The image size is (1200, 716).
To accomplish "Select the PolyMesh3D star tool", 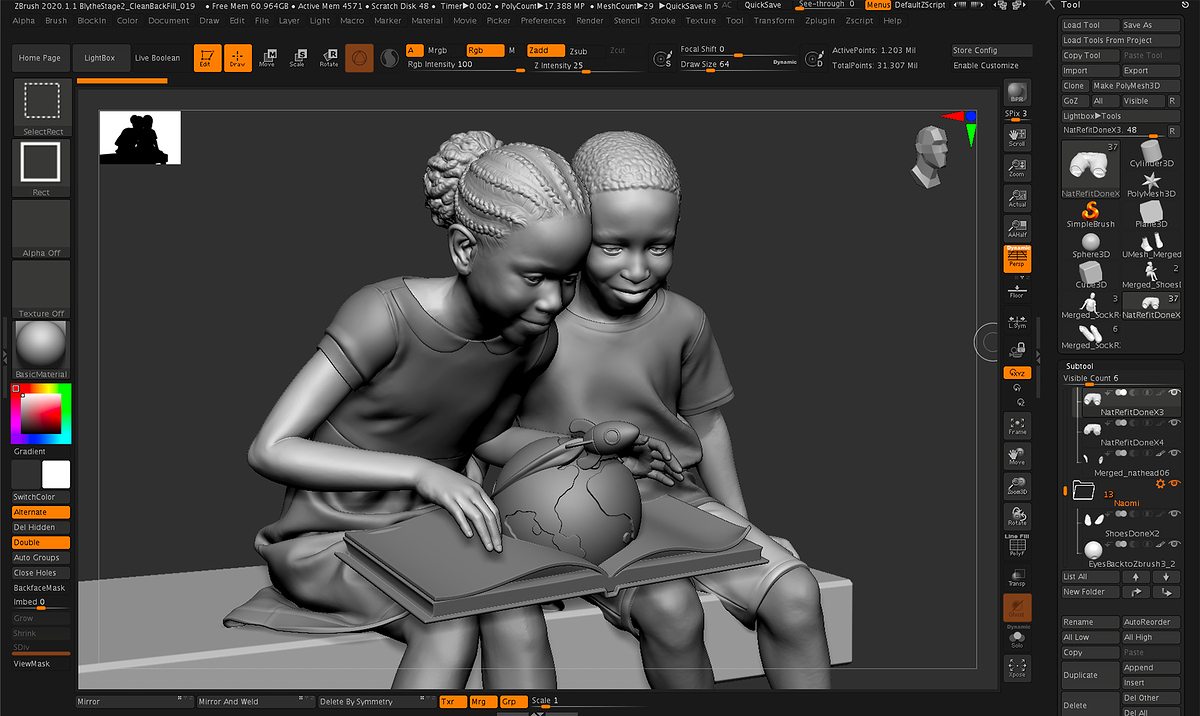I will click(1151, 183).
